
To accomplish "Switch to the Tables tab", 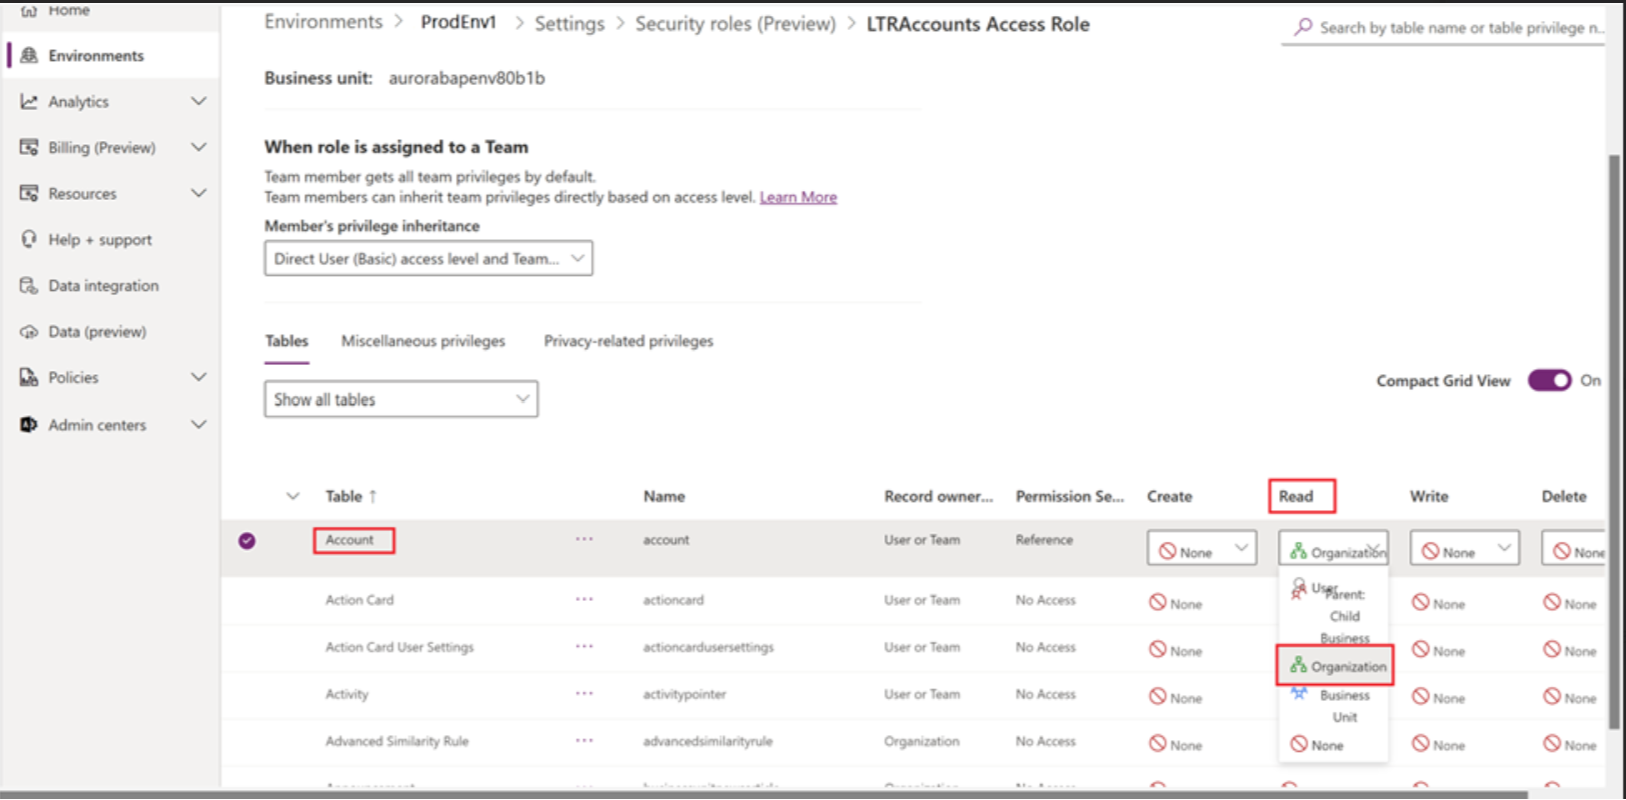I will [287, 342].
